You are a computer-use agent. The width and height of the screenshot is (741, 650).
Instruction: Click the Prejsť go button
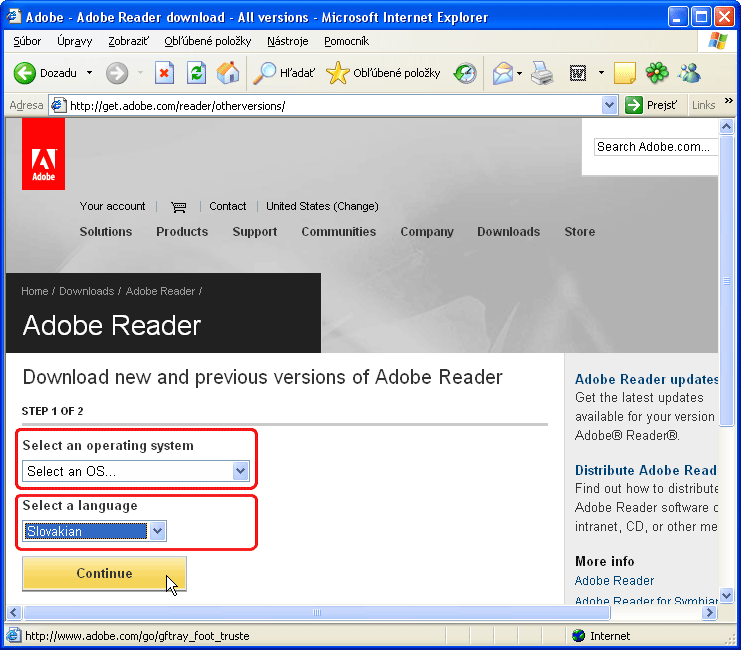point(652,105)
